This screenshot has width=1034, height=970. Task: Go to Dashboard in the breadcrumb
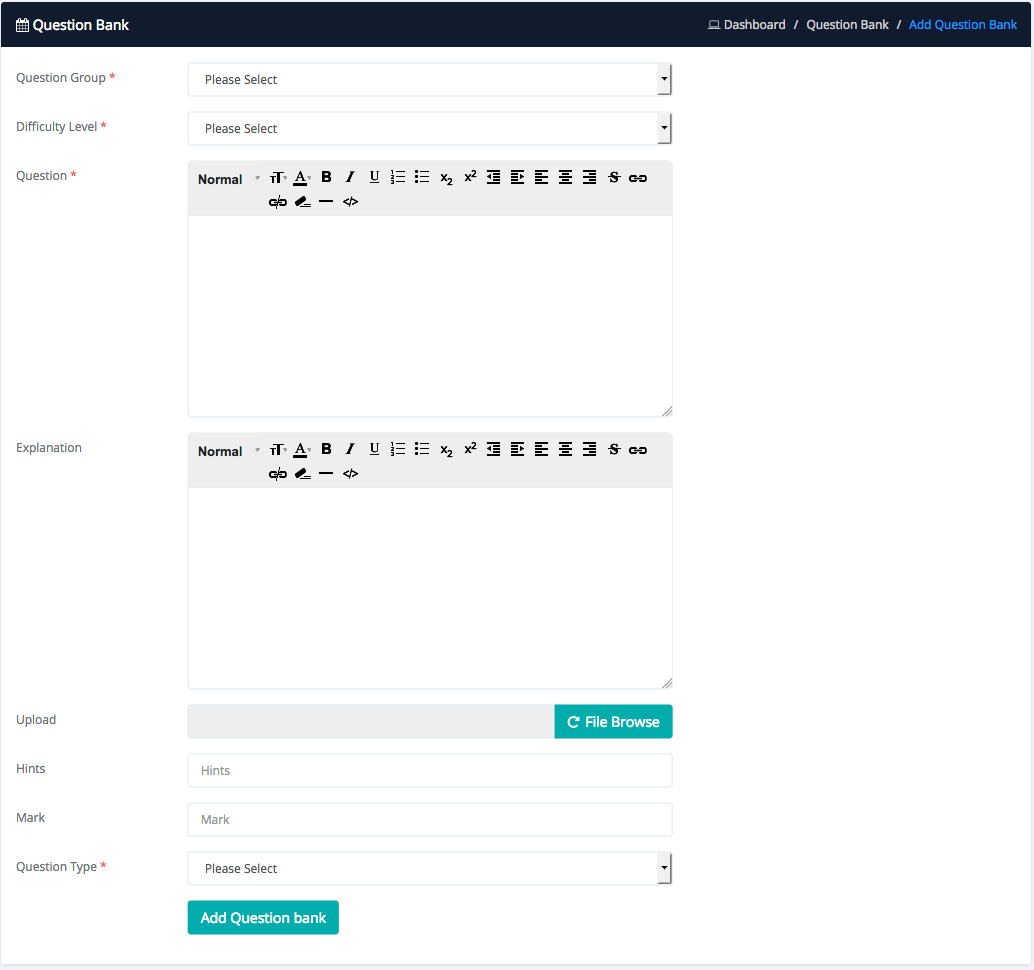click(754, 25)
